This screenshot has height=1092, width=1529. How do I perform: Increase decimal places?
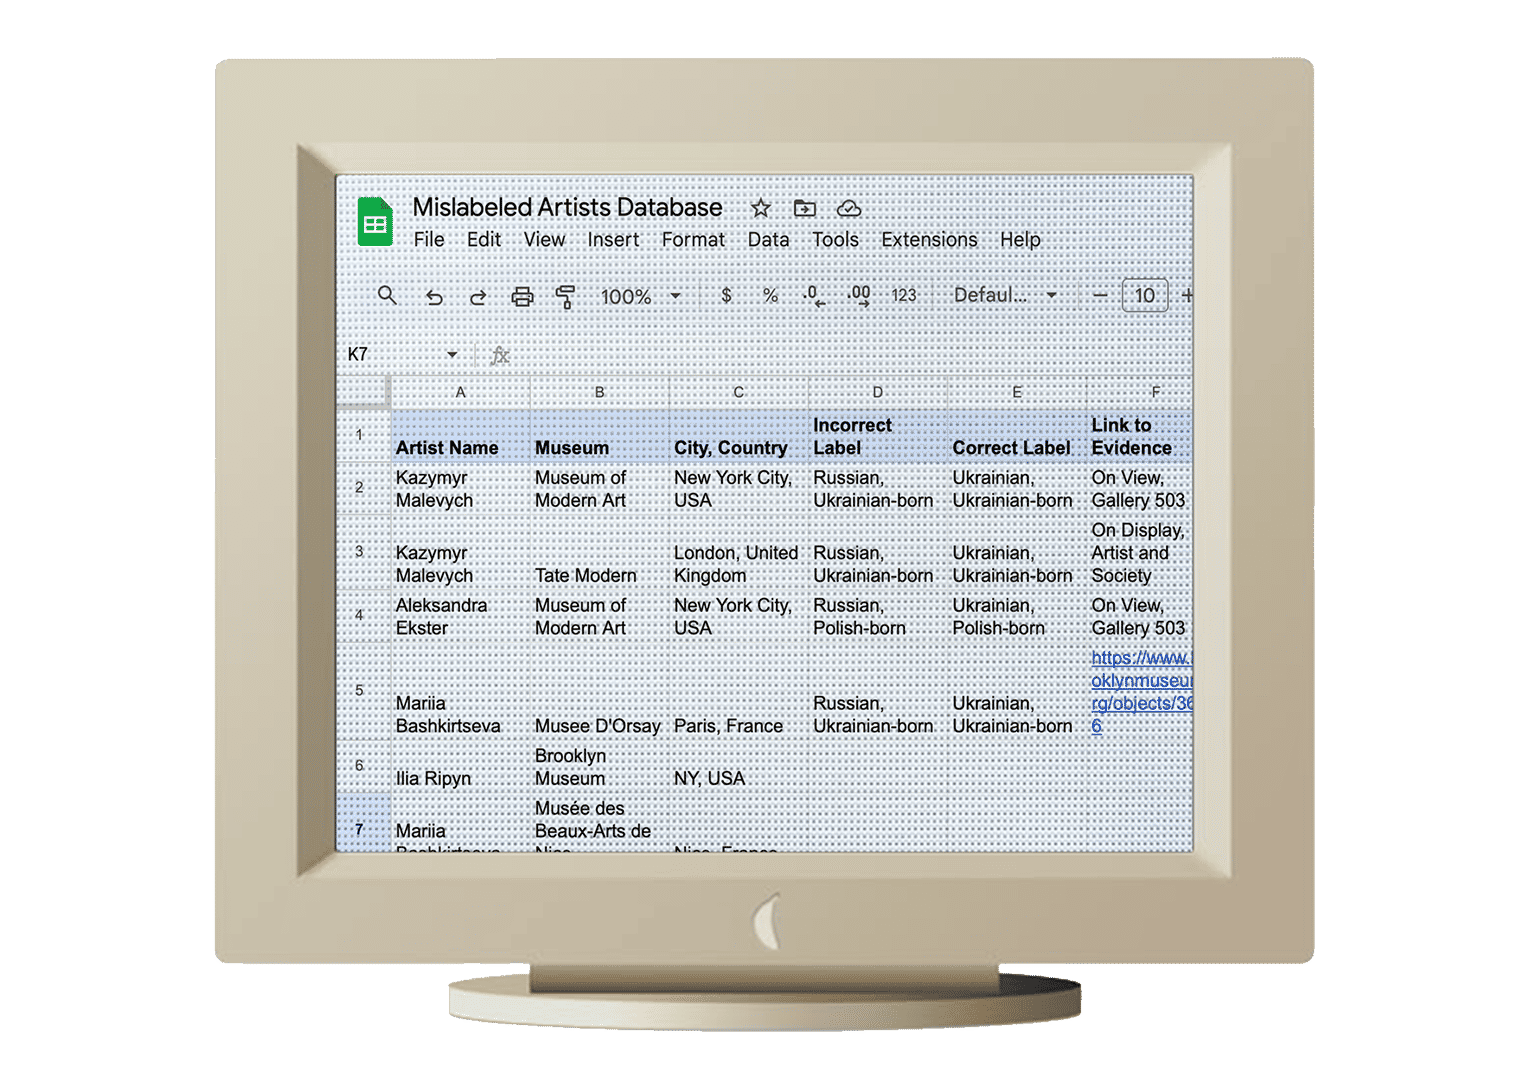click(x=859, y=295)
